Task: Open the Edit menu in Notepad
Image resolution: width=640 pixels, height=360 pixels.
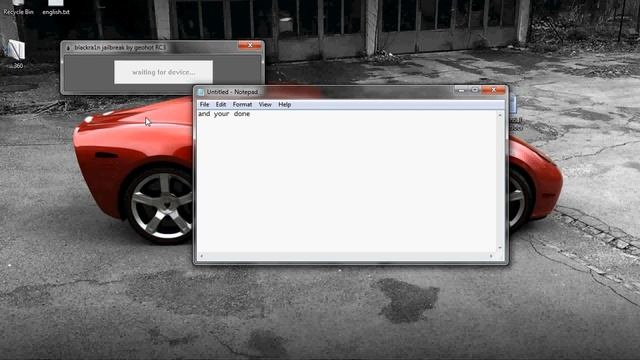Action: tap(221, 104)
